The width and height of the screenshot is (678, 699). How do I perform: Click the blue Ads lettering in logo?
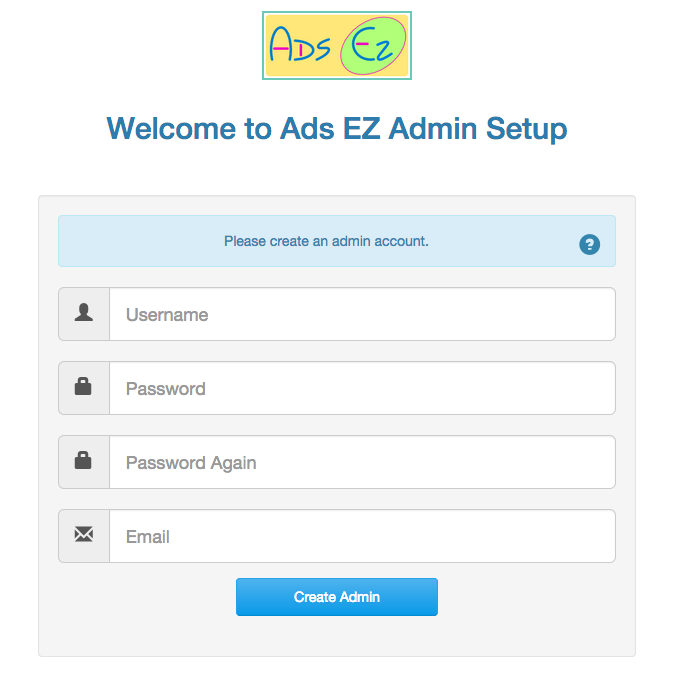coord(300,44)
